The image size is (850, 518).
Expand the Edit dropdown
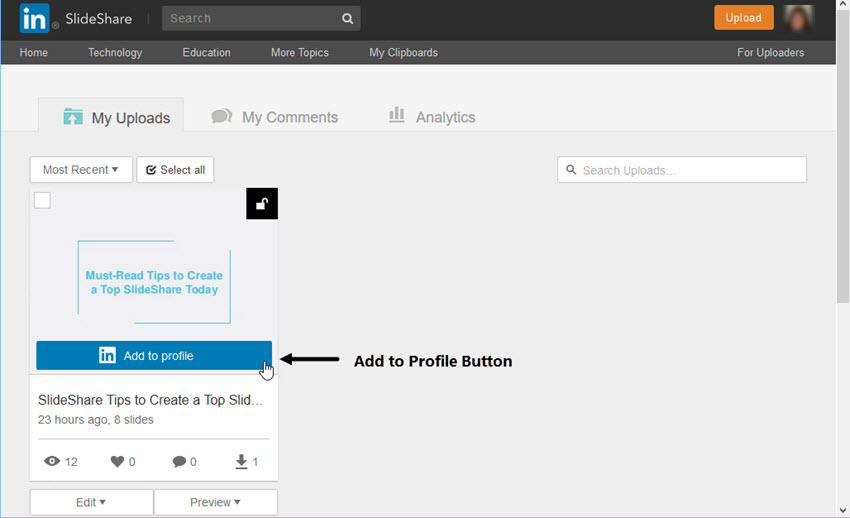pyautogui.click(x=92, y=502)
